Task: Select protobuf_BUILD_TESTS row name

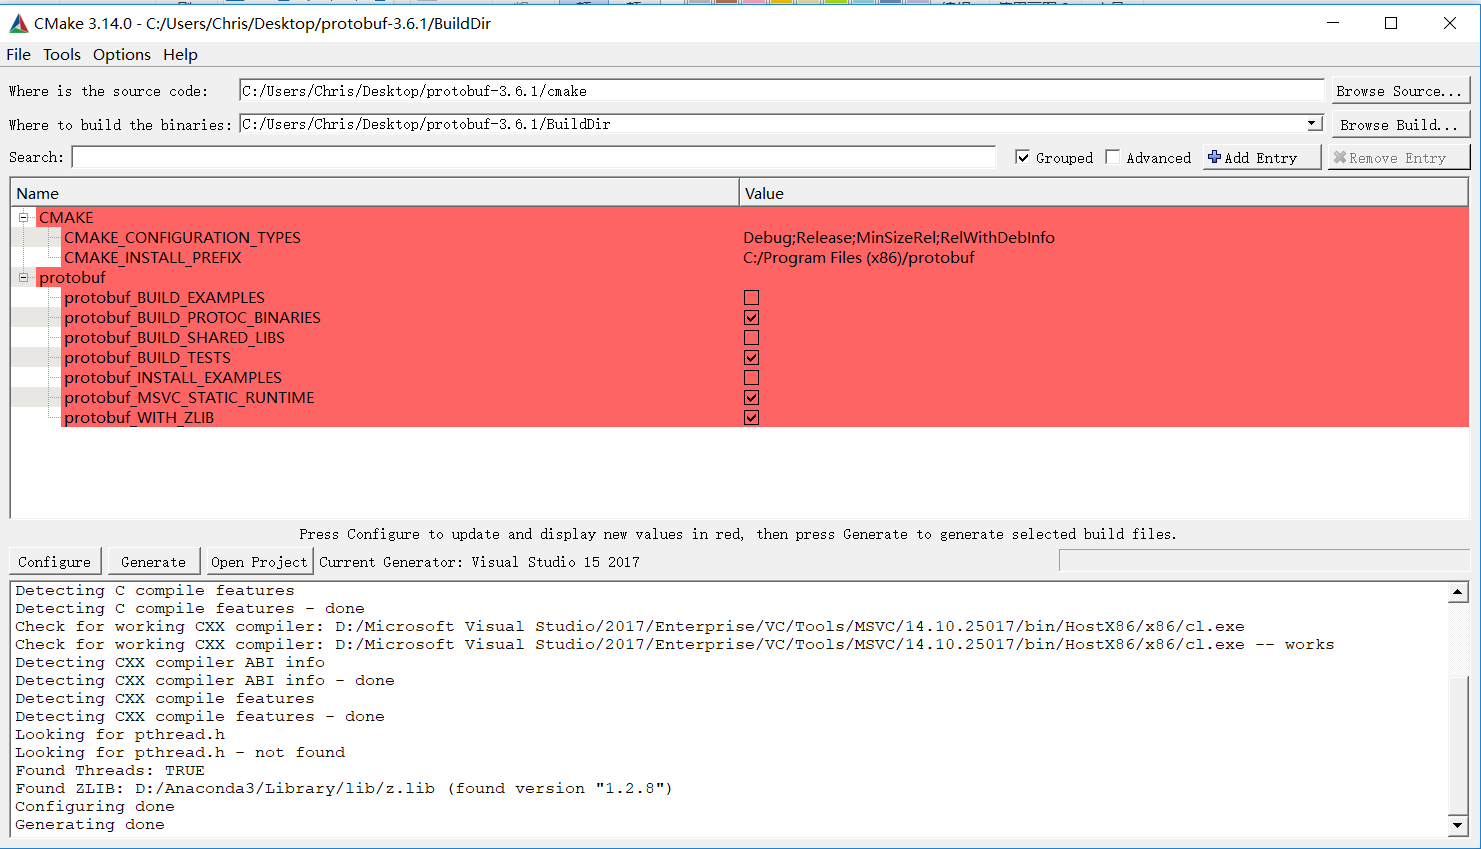Action: [x=147, y=357]
